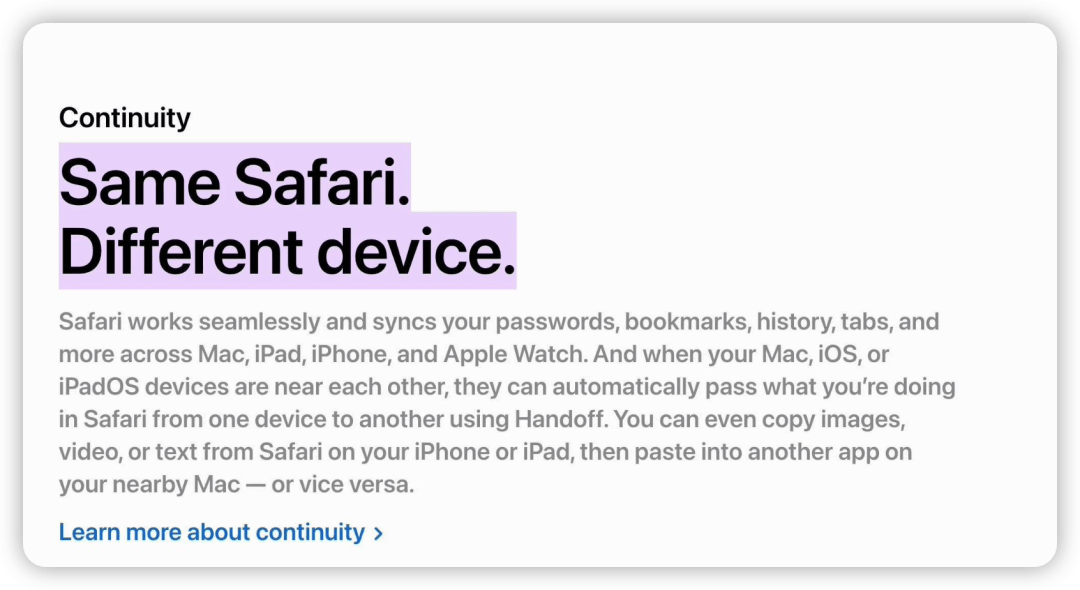Image resolution: width=1080 pixels, height=590 pixels.
Task: Click the word 'video' starting the fifth line
Action: click(86, 451)
